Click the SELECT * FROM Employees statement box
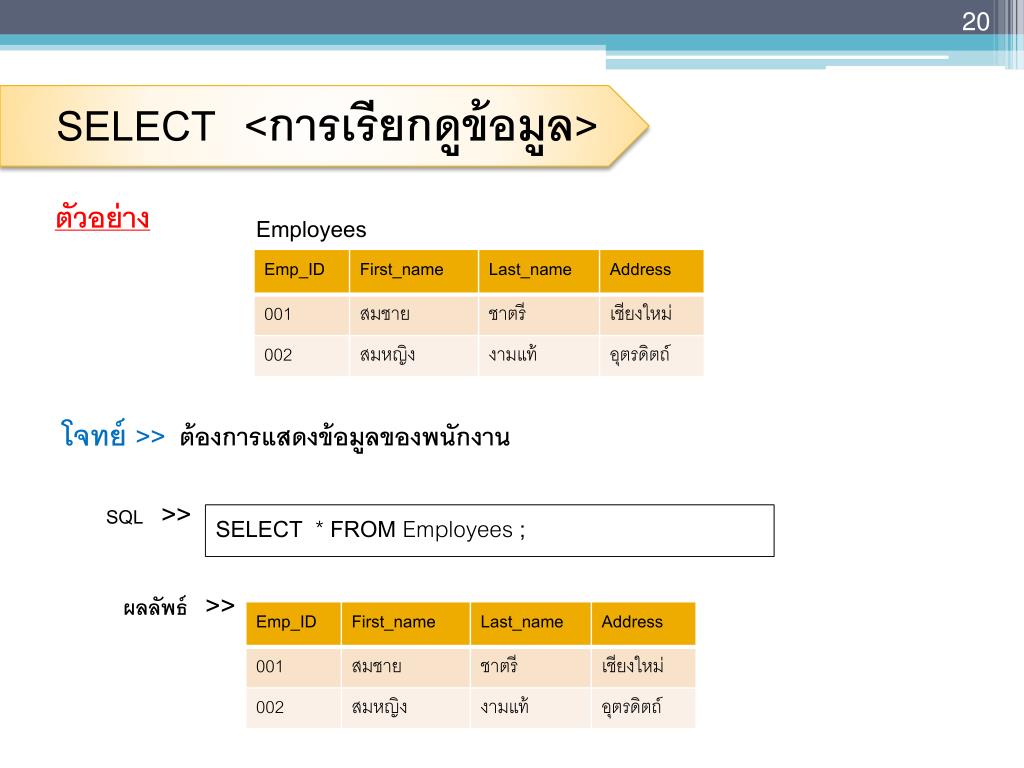 click(490, 530)
